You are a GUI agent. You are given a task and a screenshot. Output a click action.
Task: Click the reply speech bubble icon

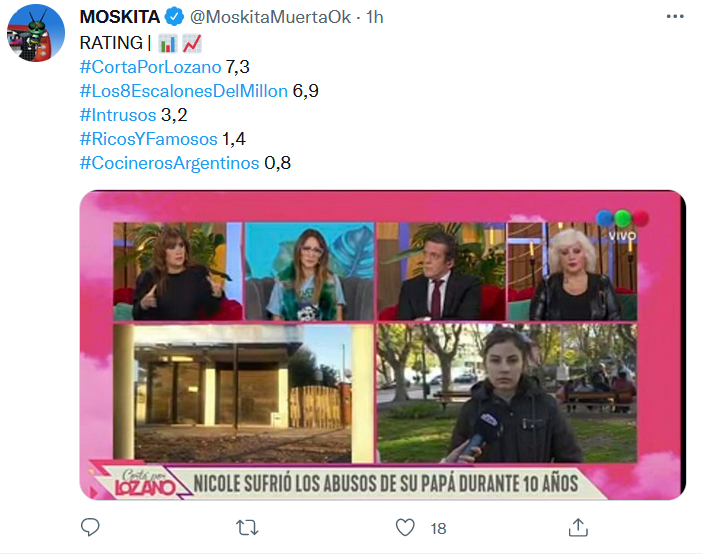tap(90, 527)
